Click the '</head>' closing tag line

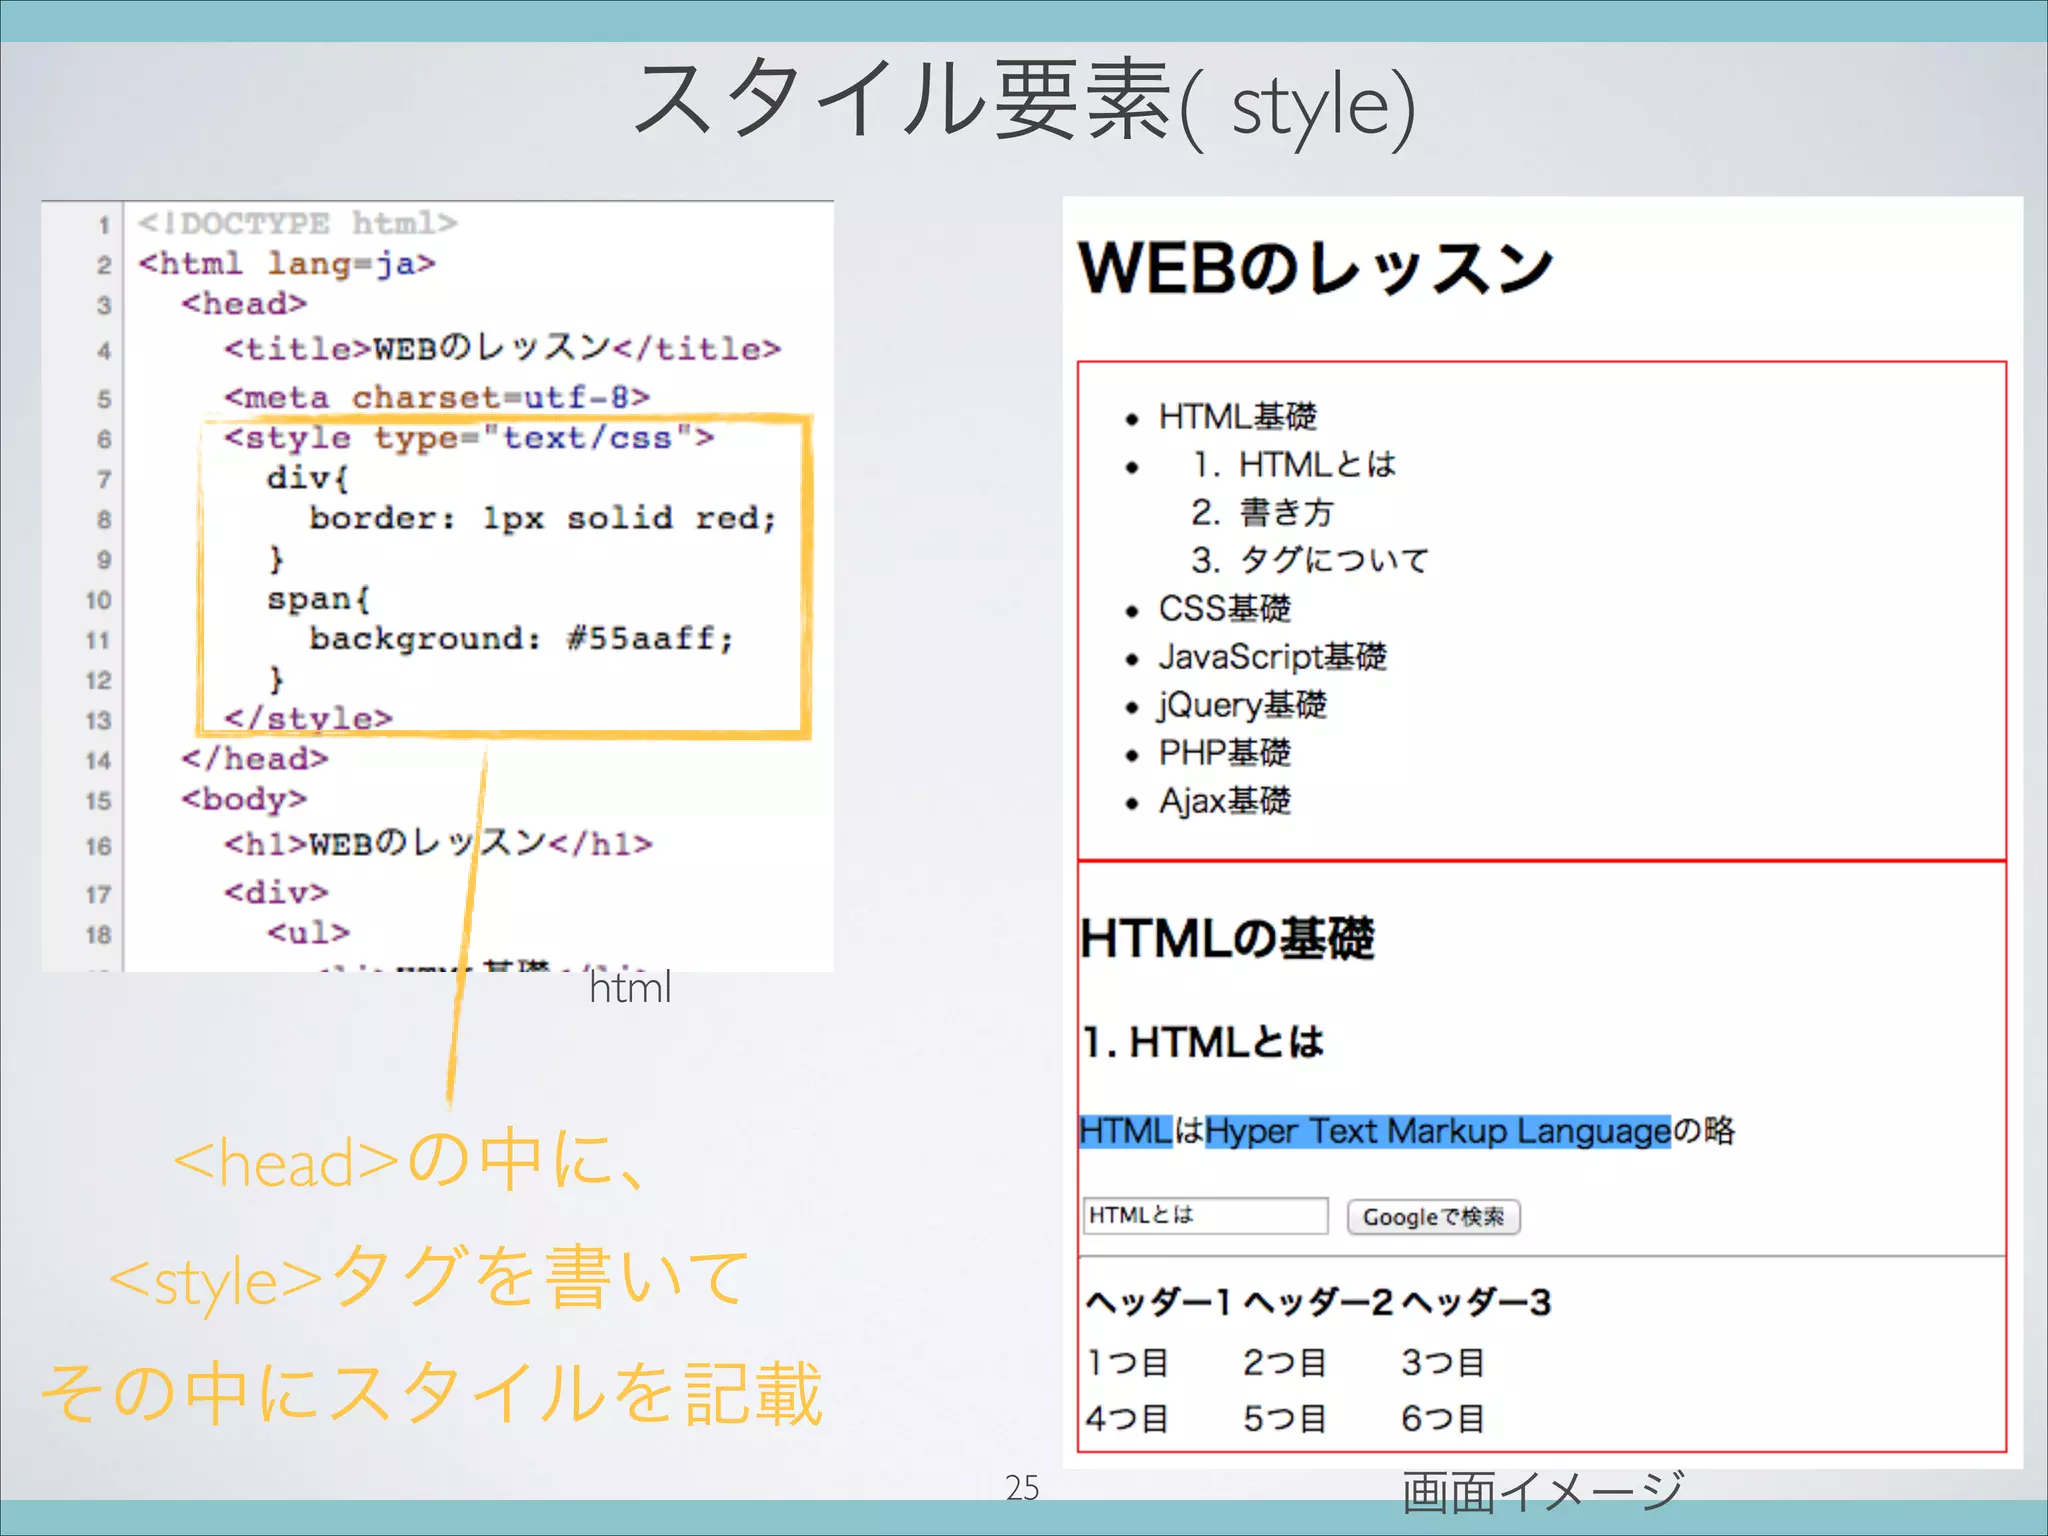coord(255,758)
